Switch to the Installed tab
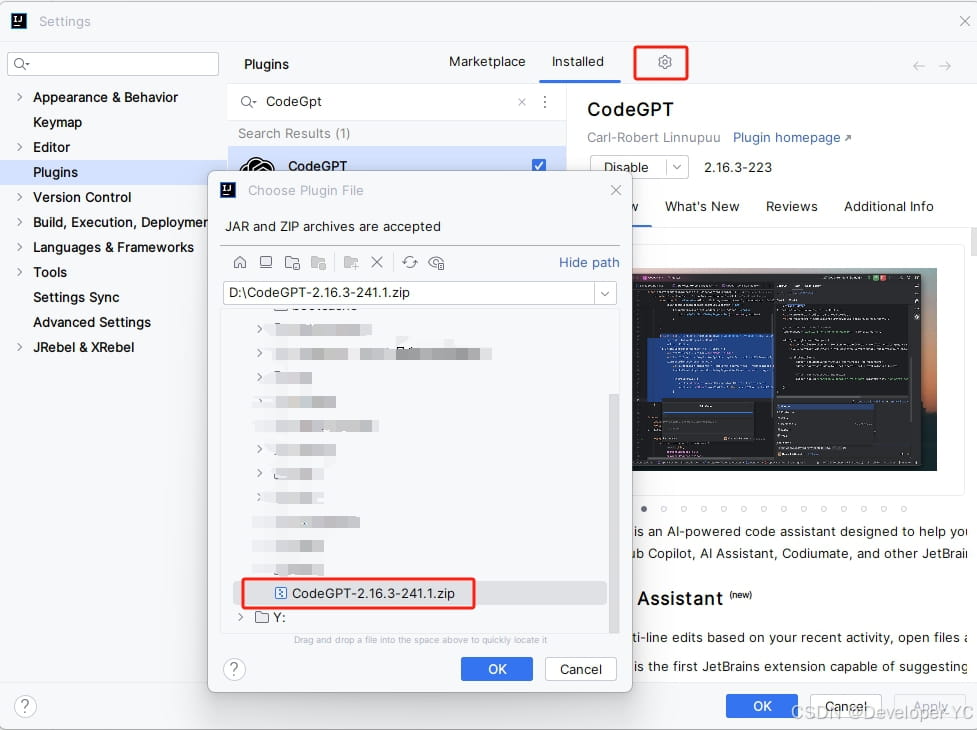Image resolution: width=977 pixels, height=730 pixels. [578, 62]
